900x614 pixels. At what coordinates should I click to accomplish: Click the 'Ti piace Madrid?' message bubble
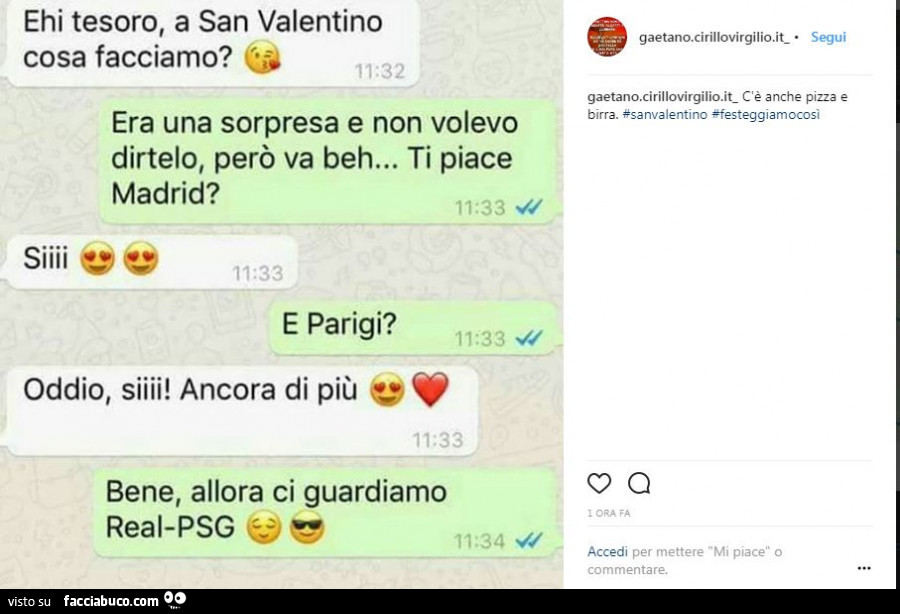point(328,161)
